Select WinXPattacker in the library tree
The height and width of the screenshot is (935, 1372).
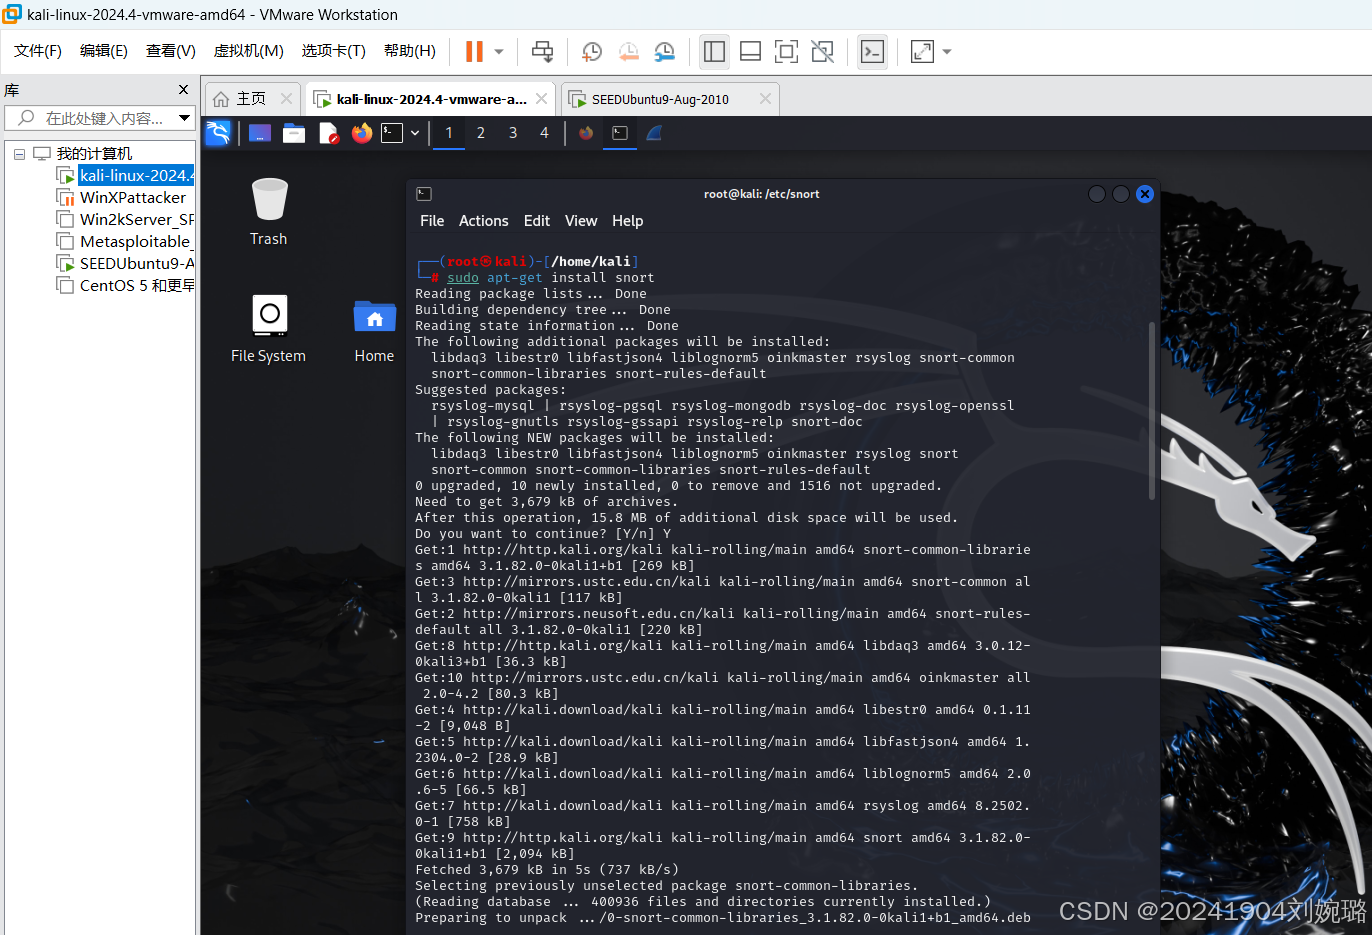(121, 198)
